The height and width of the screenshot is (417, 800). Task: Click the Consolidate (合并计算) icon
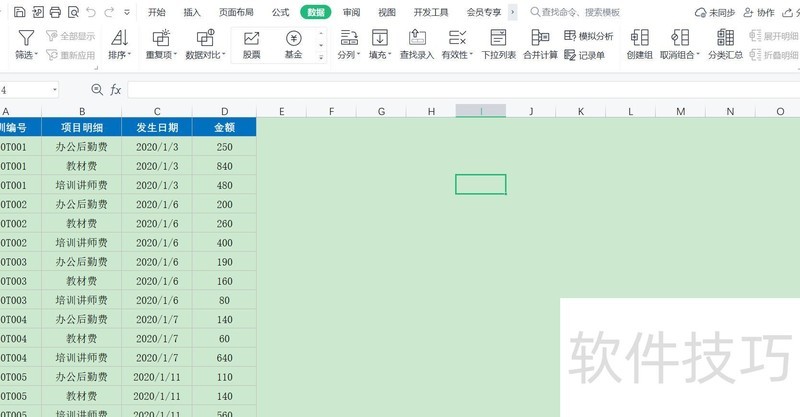point(540,38)
